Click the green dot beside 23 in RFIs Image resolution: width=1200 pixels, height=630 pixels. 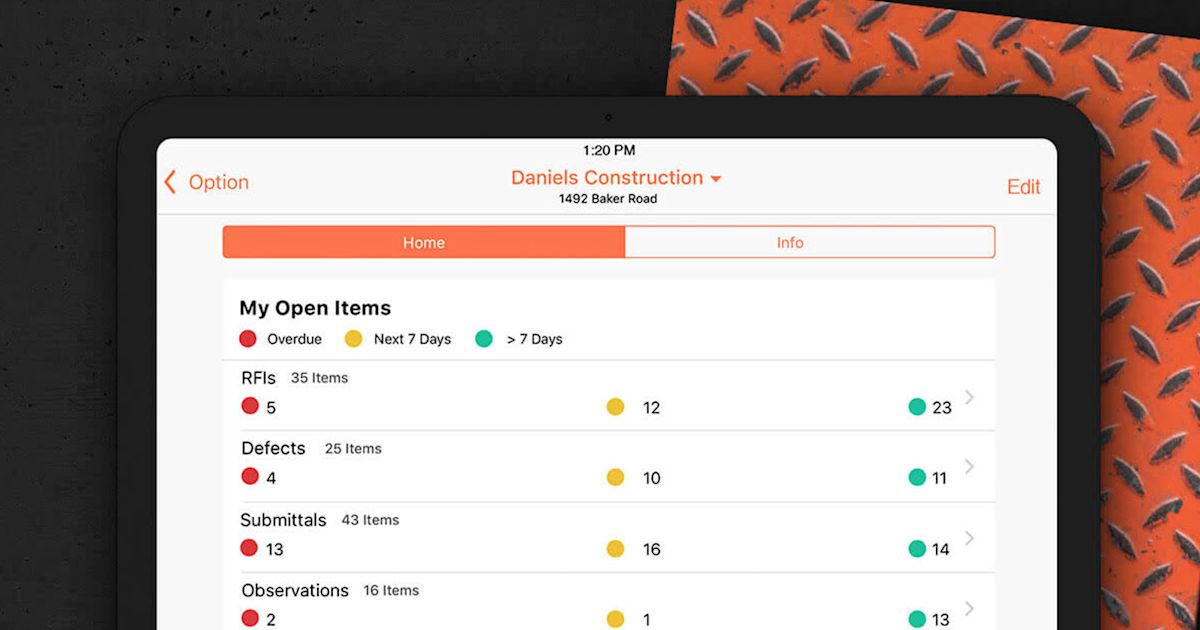click(917, 406)
